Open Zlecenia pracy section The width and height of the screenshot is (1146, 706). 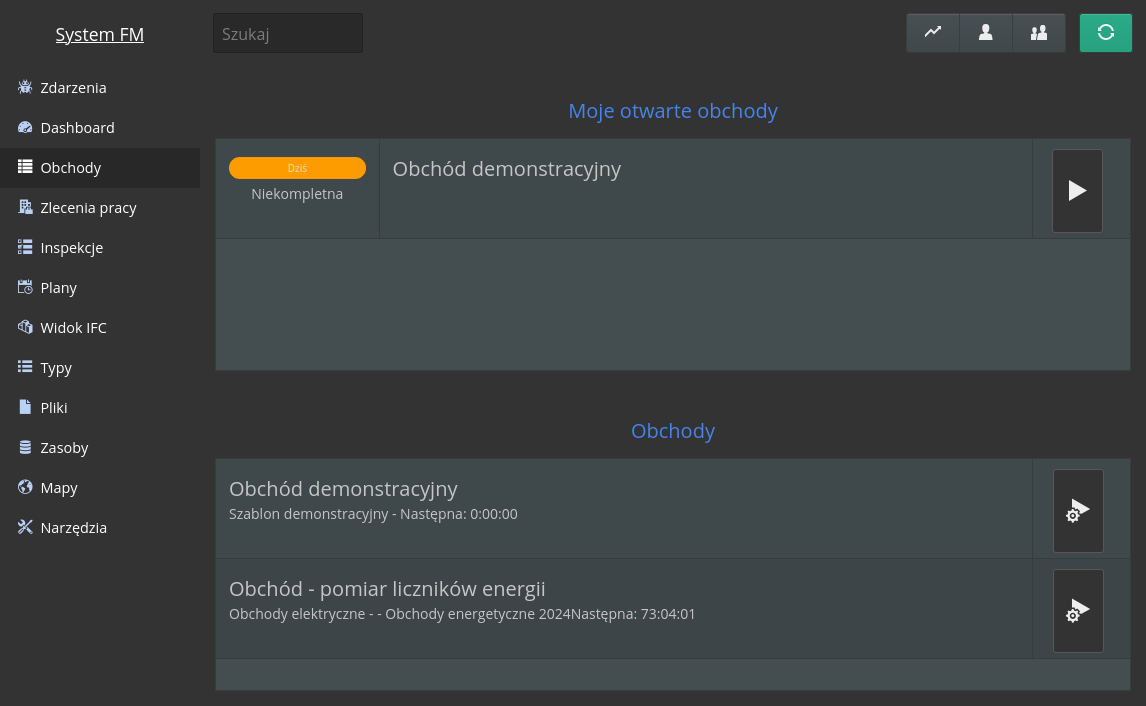pyautogui.click(x=88, y=208)
